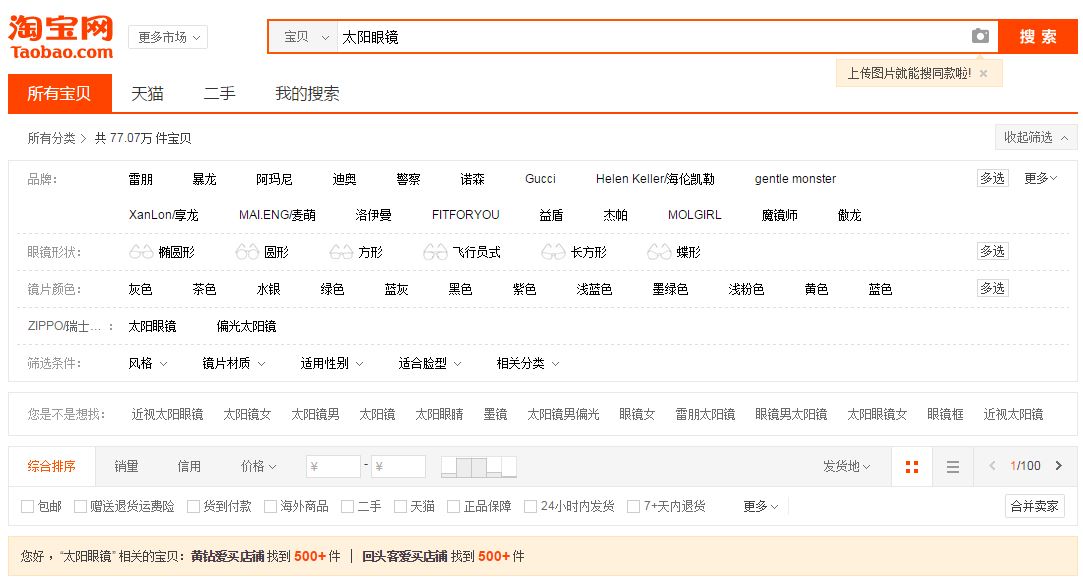Close the upload image tooltip

pos(983,73)
